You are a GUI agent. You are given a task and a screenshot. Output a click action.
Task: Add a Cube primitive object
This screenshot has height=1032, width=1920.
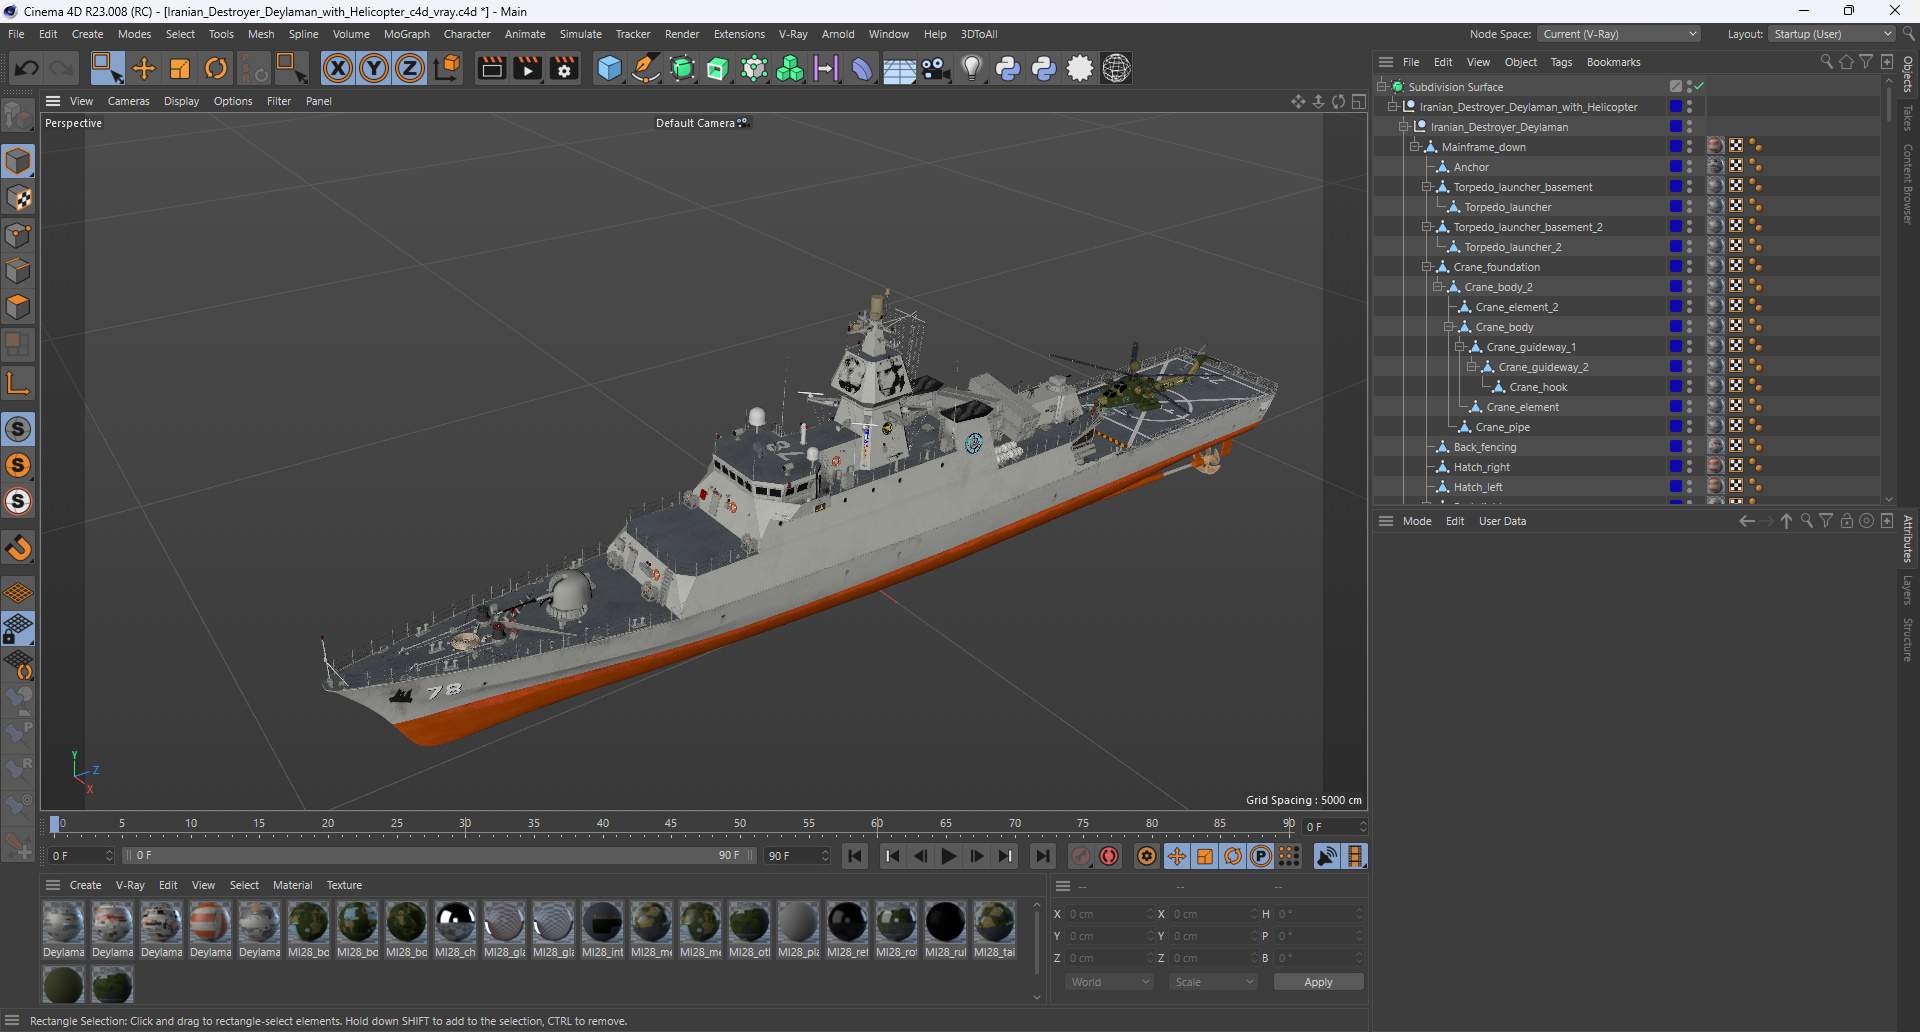[x=609, y=68]
